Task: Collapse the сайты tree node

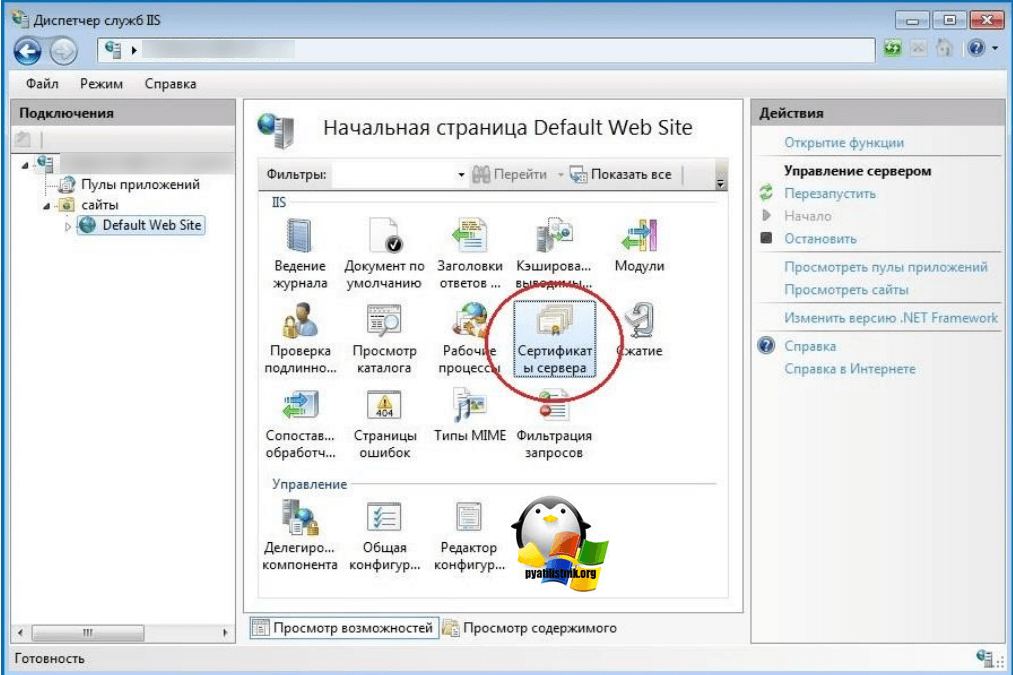Action: tap(45, 205)
